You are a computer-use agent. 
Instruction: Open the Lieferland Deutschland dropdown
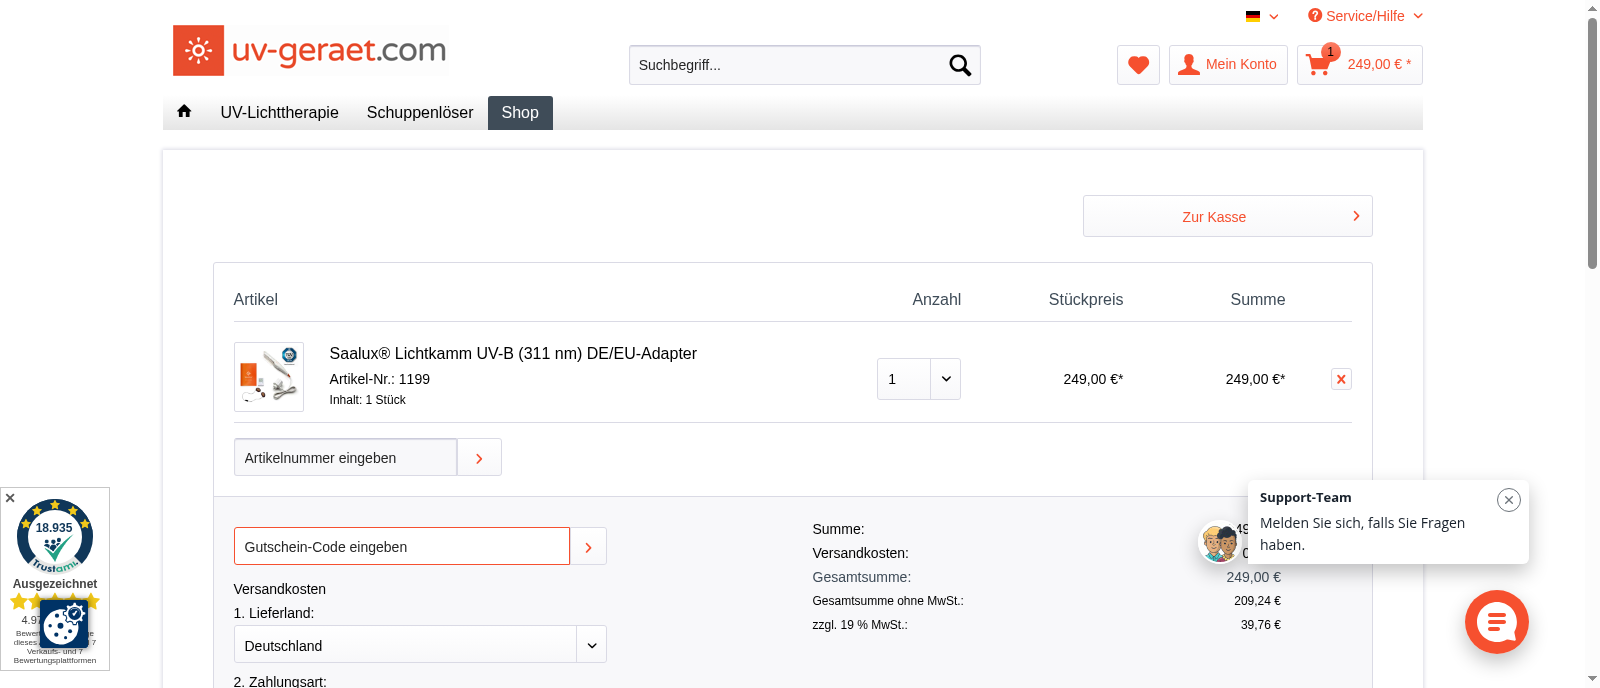point(591,645)
